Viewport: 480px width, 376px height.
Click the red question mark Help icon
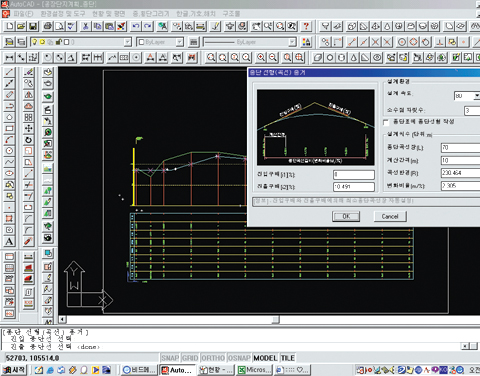[x=306, y=26]
